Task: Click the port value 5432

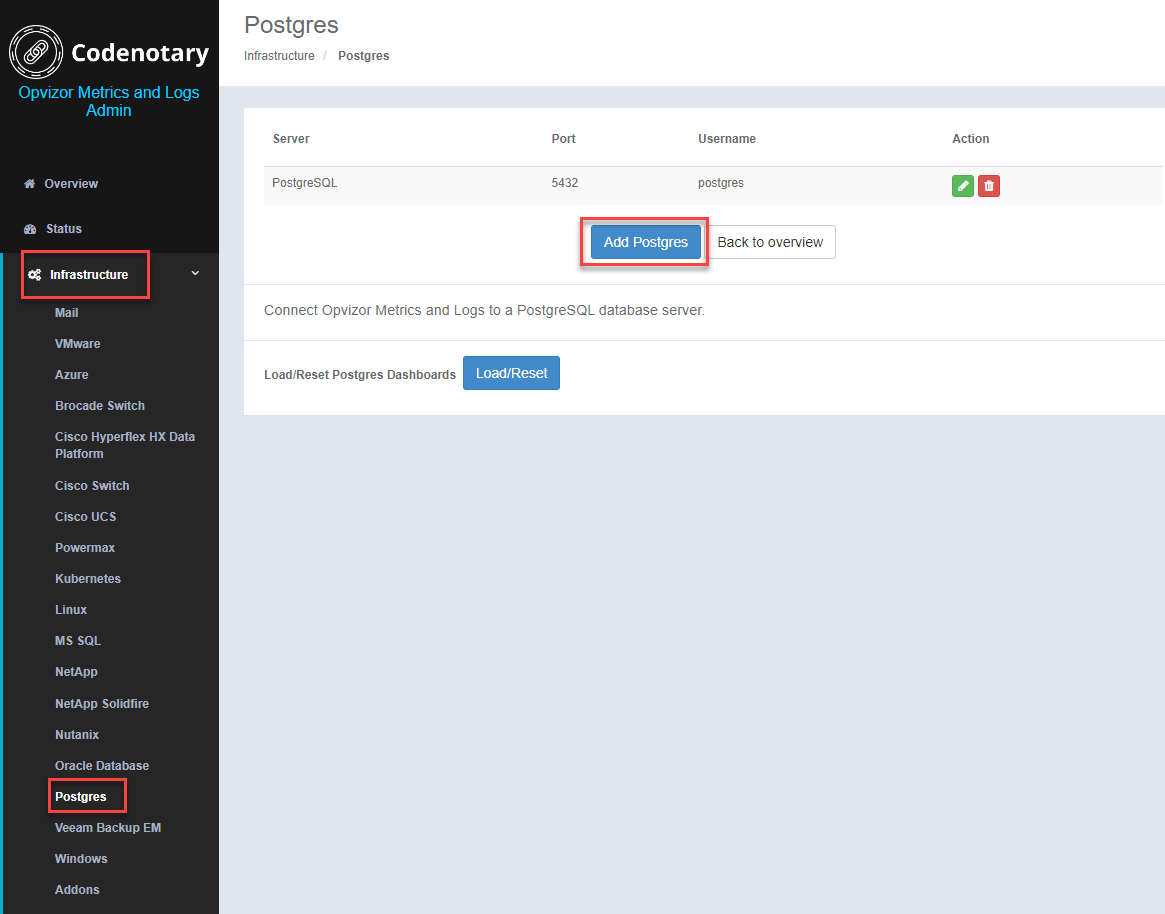Action: pos(565,183)
